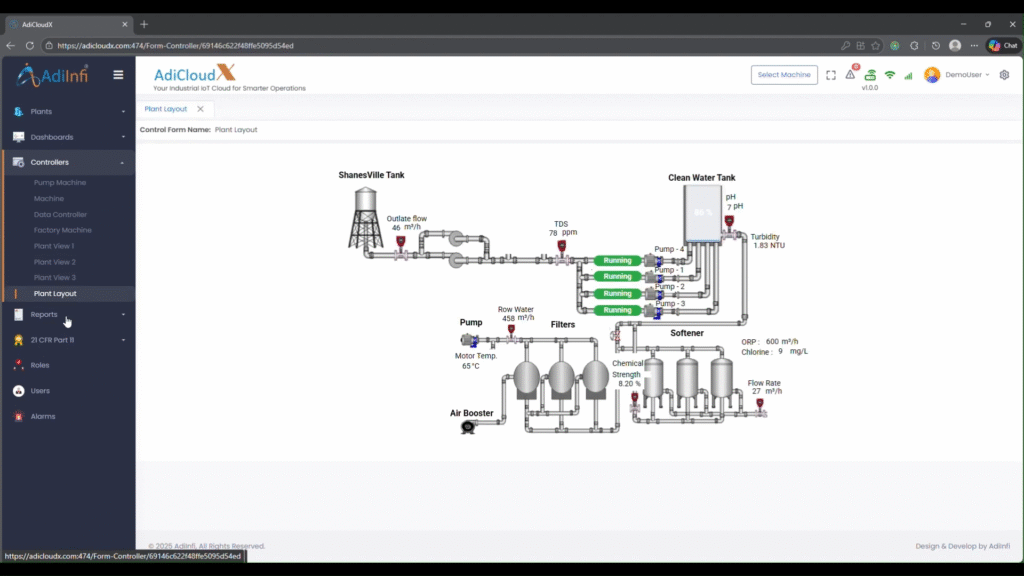Screen dimensions: 1024x576
Task: Expand the DemoUser account dropdown
Action: 963,74
